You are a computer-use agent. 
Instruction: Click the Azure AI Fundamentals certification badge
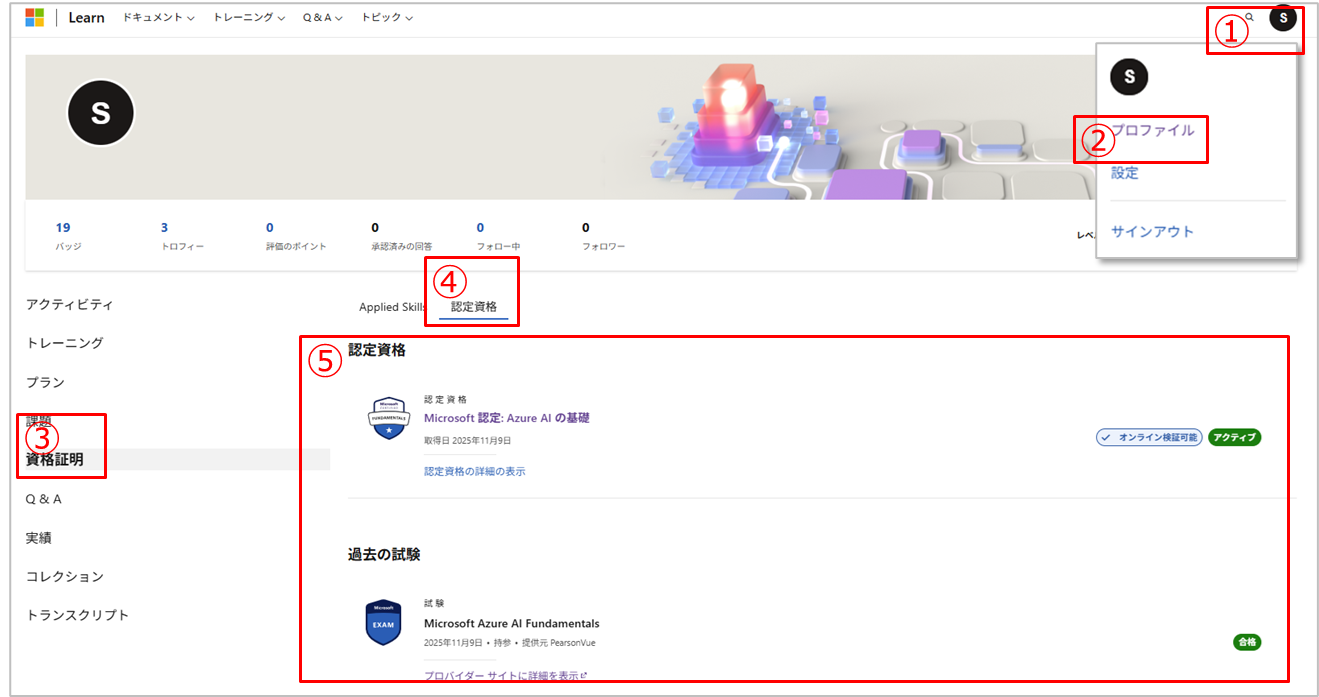pyautogui.click(x=390, y=418)
